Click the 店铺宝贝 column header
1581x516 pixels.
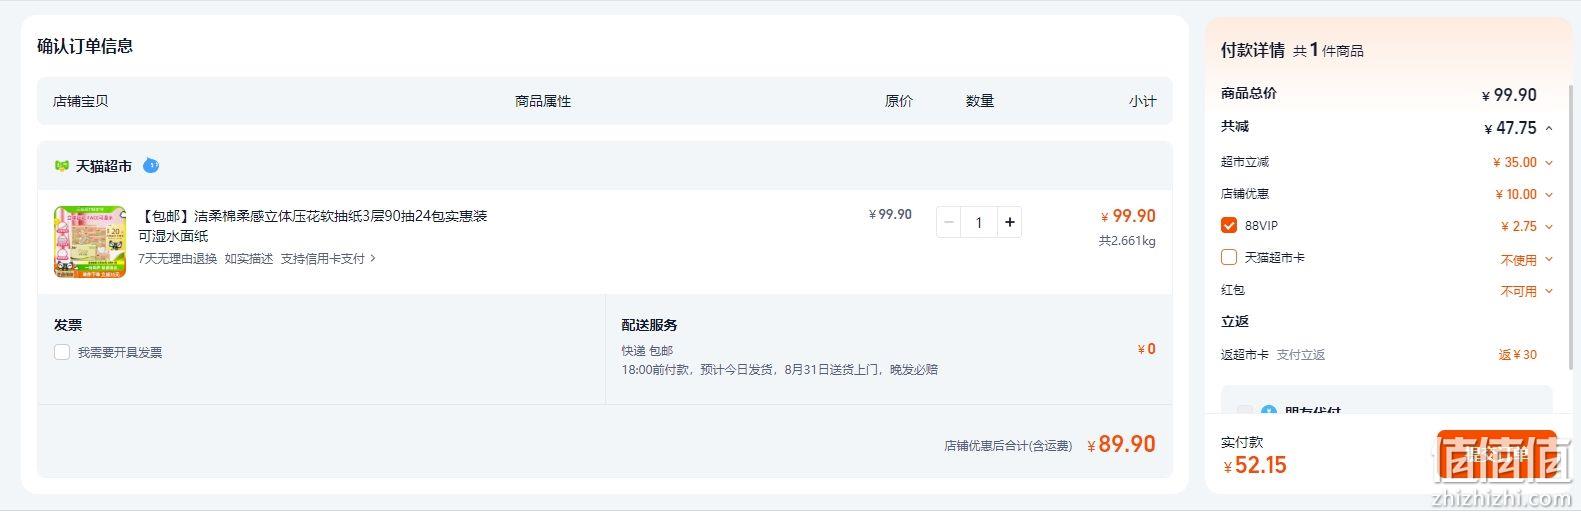coord(81,101)
